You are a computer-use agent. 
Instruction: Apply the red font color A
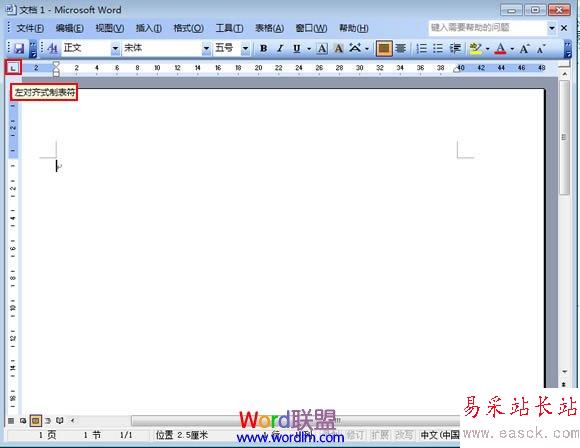[x=500, y=48]
